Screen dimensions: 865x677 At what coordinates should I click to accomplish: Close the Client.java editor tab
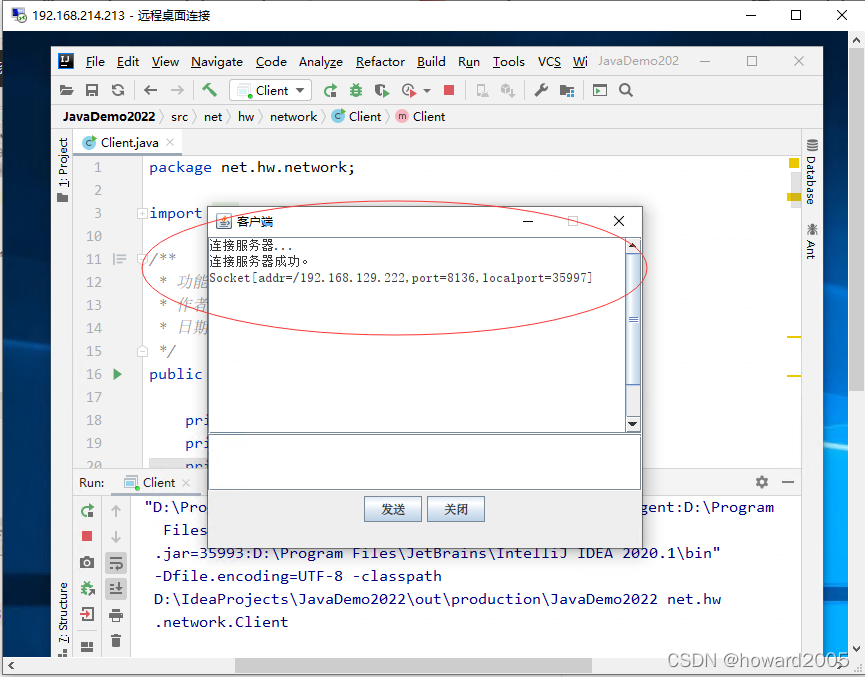click(x=170, y=142)
